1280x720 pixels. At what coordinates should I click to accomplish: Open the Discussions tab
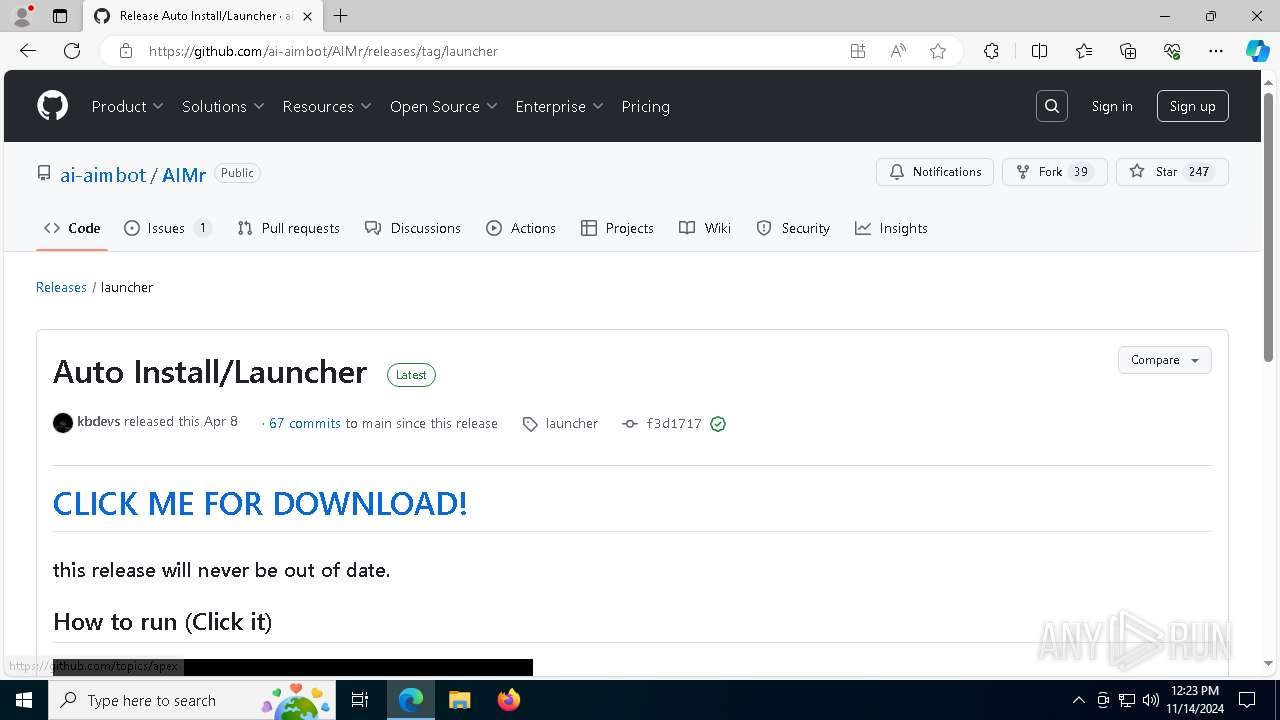click(413, 228)
